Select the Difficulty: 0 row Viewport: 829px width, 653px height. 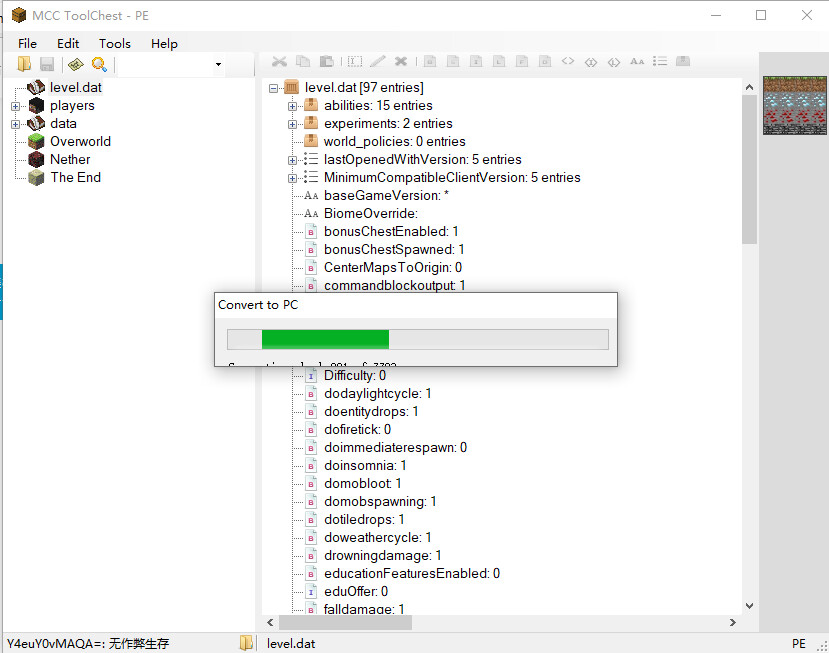coord(355,375)
